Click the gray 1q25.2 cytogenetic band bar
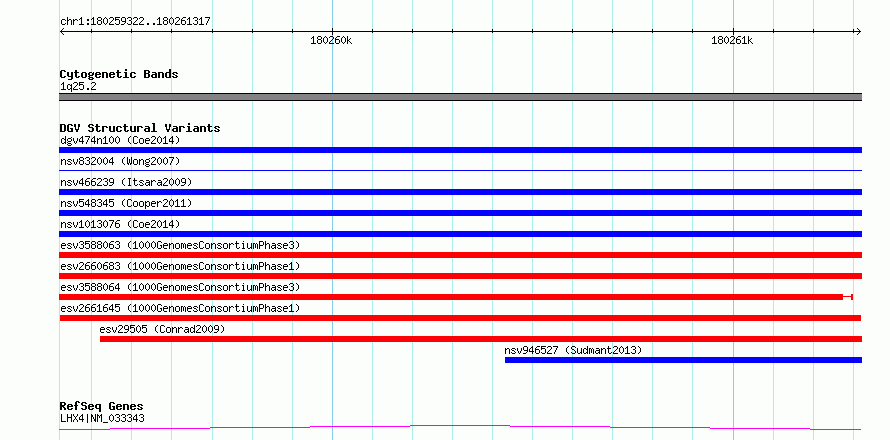Viewport: 890px width, 440px height. (460, 97)
